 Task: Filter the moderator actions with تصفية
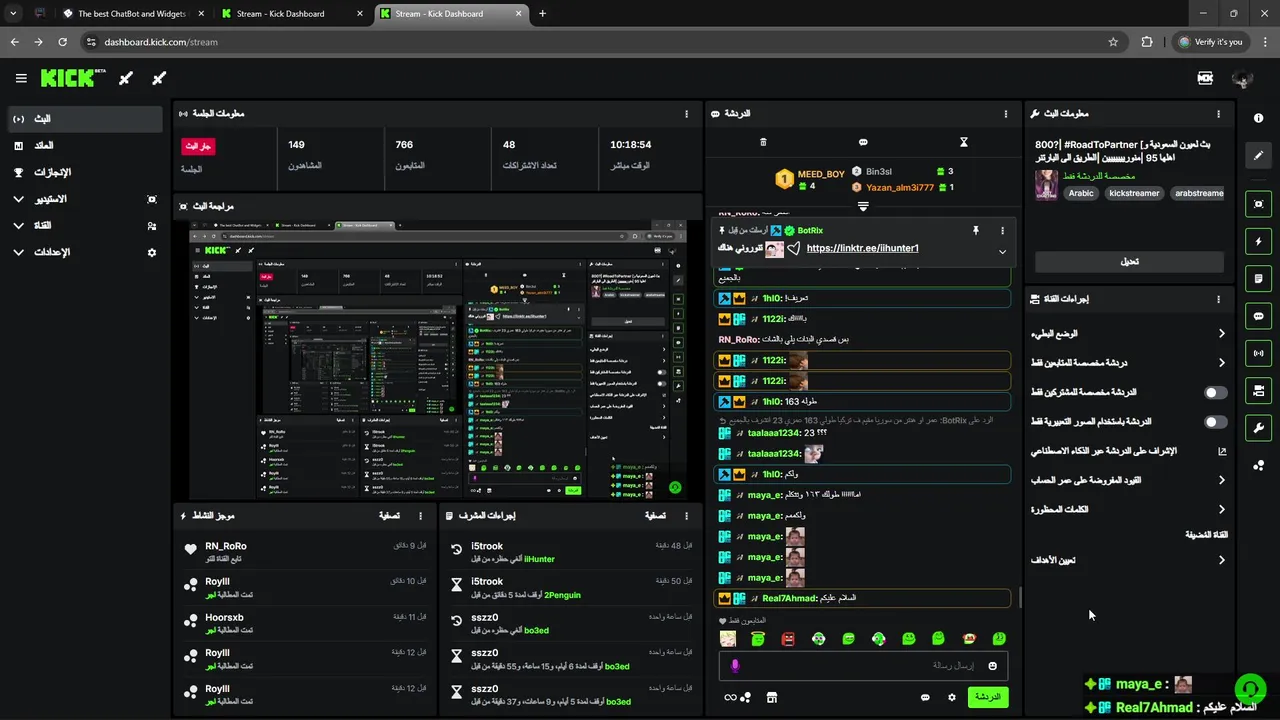click(x=655, y=516)
